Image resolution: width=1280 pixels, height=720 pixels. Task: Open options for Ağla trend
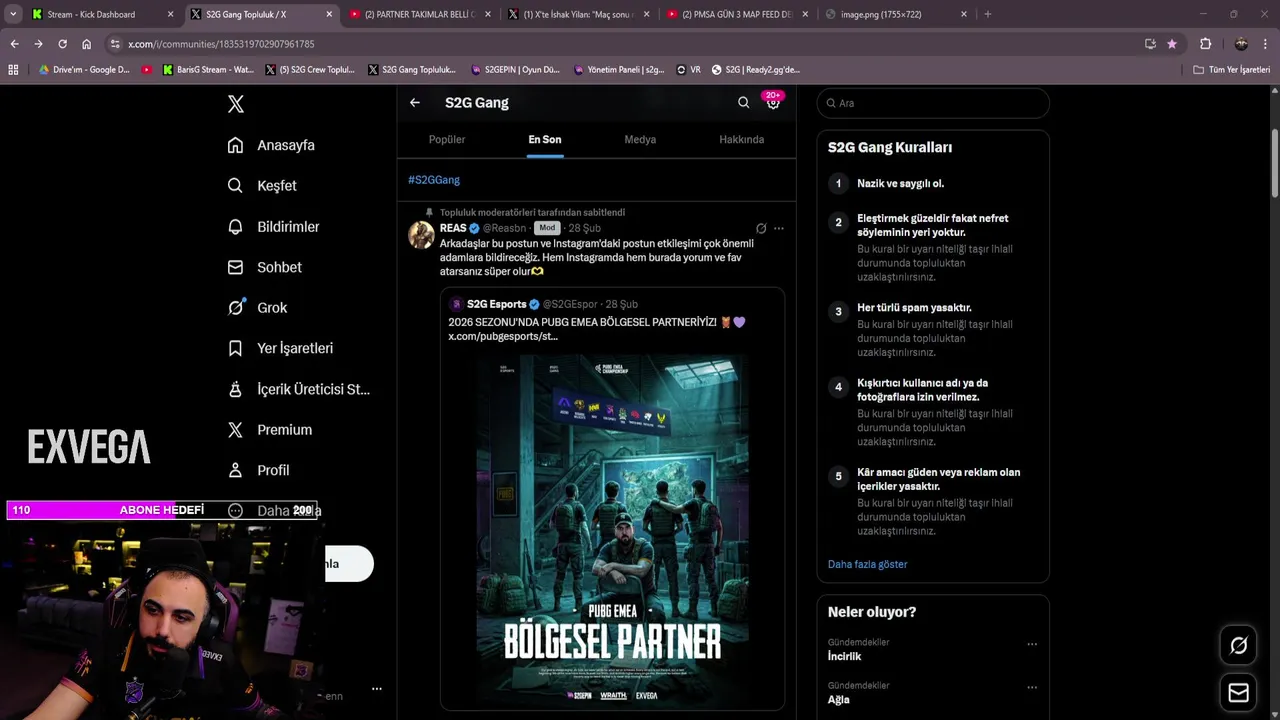tap(1032, 687)
